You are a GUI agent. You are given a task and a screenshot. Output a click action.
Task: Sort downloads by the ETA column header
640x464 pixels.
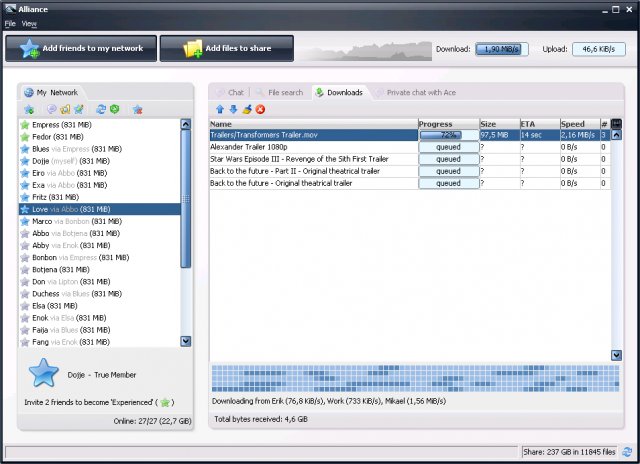(x=540, y=124)
